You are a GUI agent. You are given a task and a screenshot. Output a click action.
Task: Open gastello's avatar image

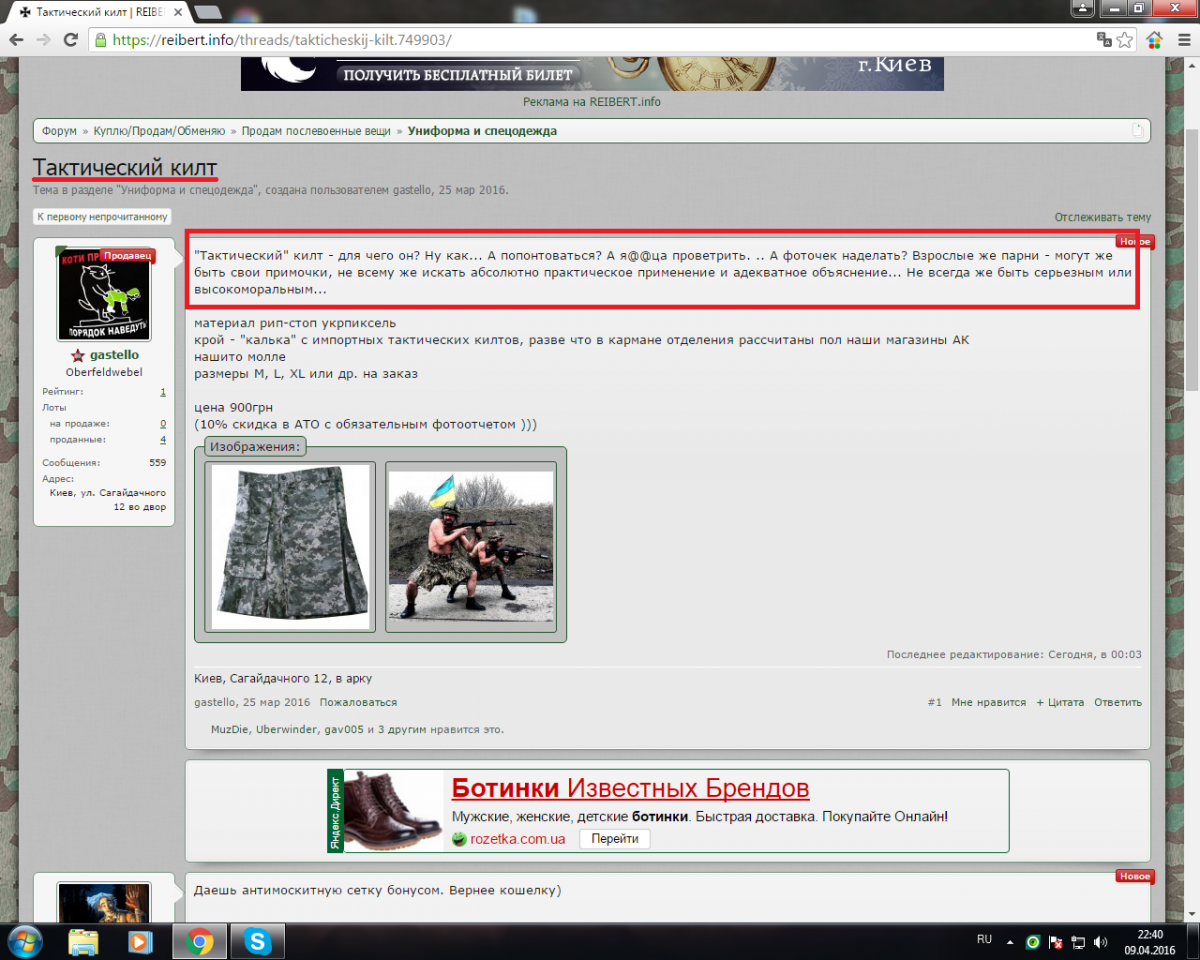104,293
